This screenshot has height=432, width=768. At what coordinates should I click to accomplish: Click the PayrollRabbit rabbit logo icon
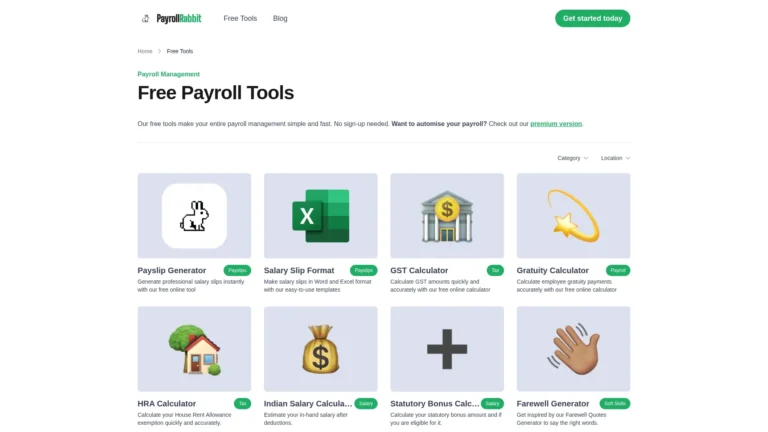pyautogui.click(x=145, y=19)
